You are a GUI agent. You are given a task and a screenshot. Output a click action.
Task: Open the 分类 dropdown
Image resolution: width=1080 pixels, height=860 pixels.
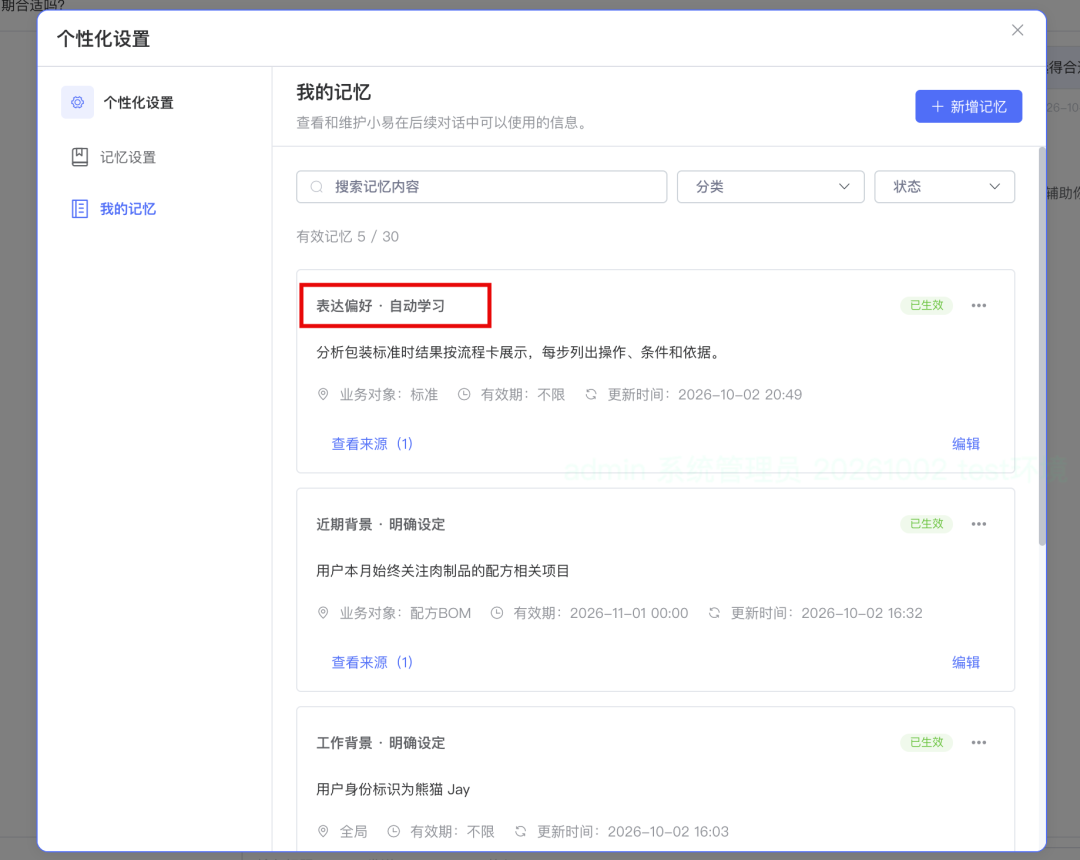(770, 187)
